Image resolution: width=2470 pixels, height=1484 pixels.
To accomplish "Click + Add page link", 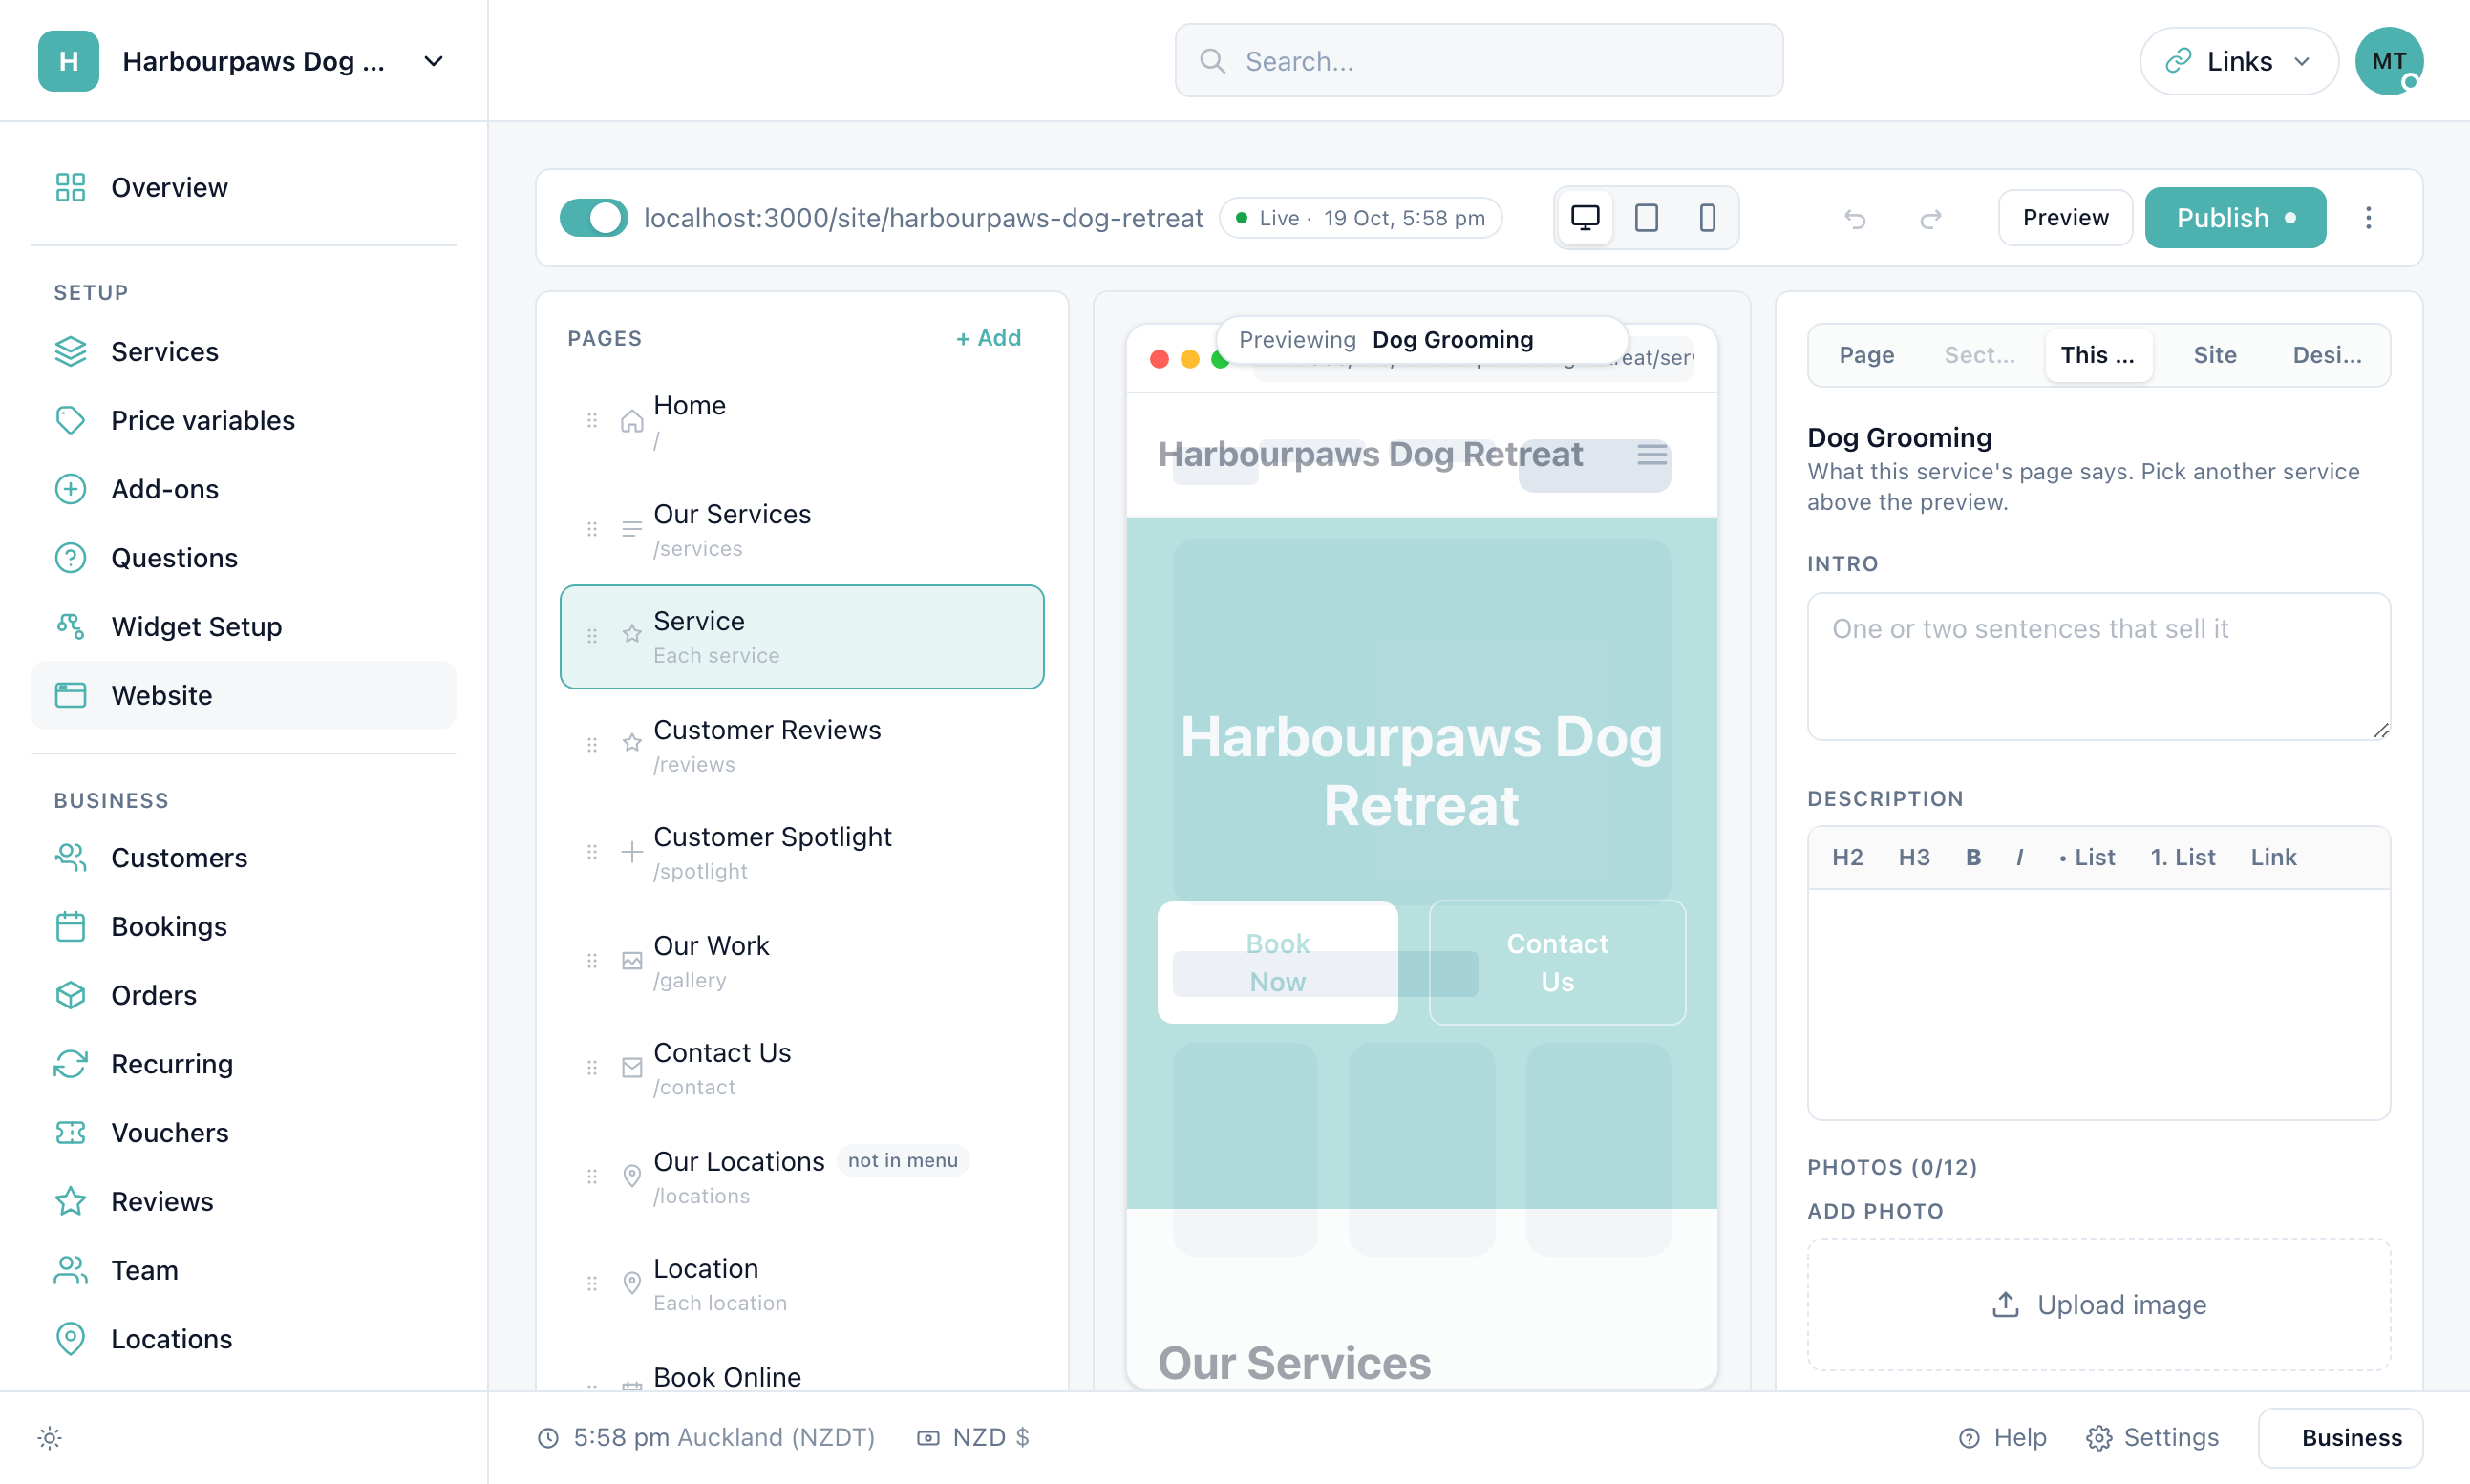I will (988, 338).
